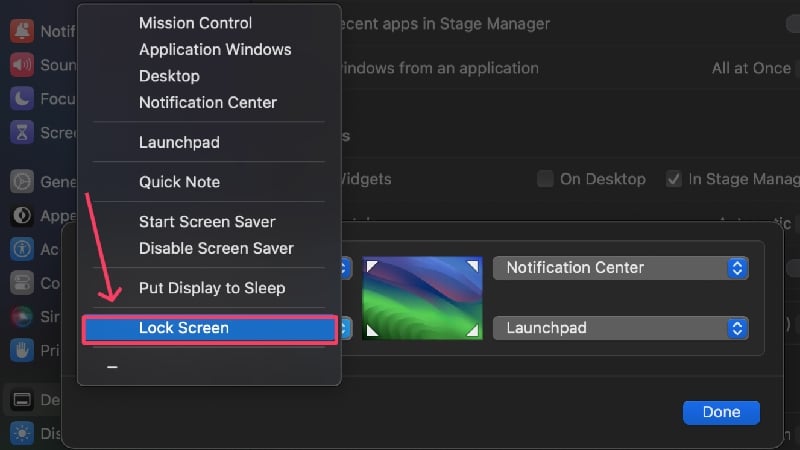Uncheck the In Stage Manager checkbox

click(673, 179)
